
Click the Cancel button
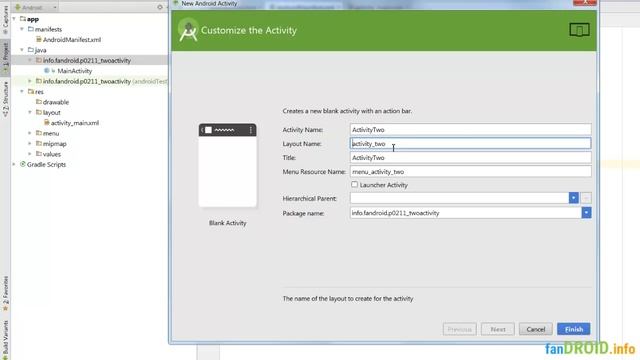536,329
